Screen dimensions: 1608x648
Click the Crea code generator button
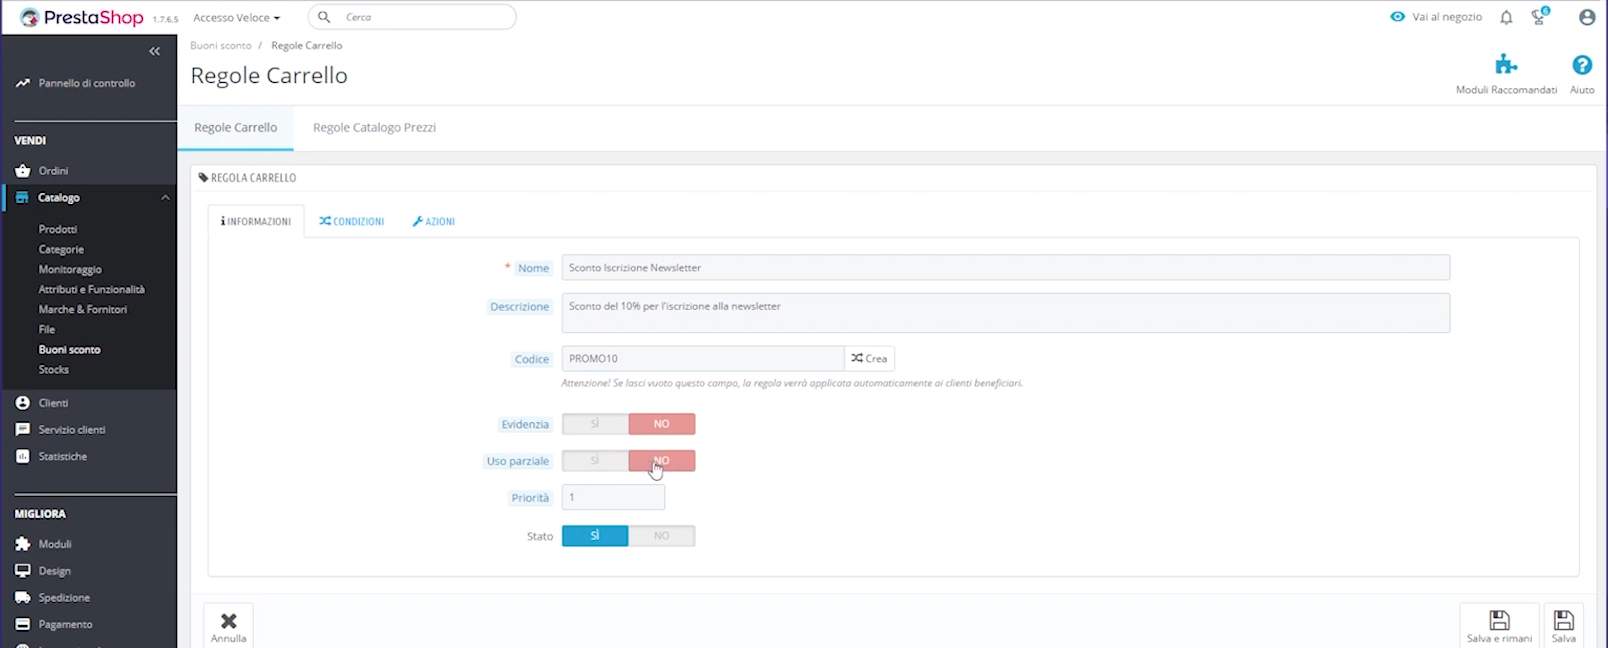point(869,358)
